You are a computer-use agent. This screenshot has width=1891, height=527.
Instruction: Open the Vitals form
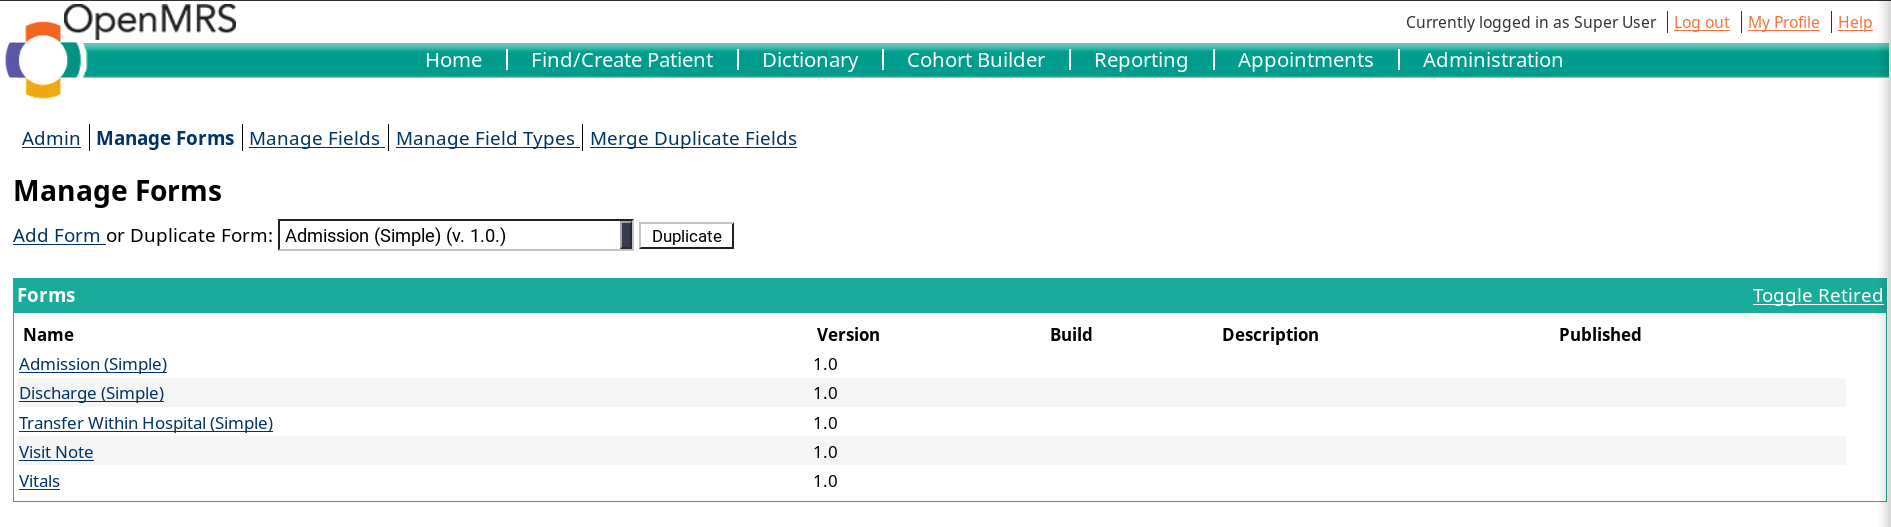(39, 481)
